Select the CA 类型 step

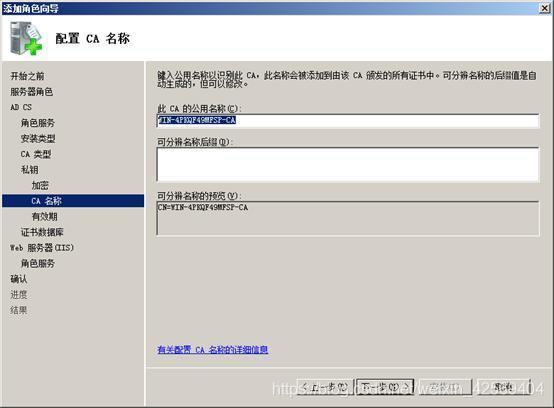(36, 154)
